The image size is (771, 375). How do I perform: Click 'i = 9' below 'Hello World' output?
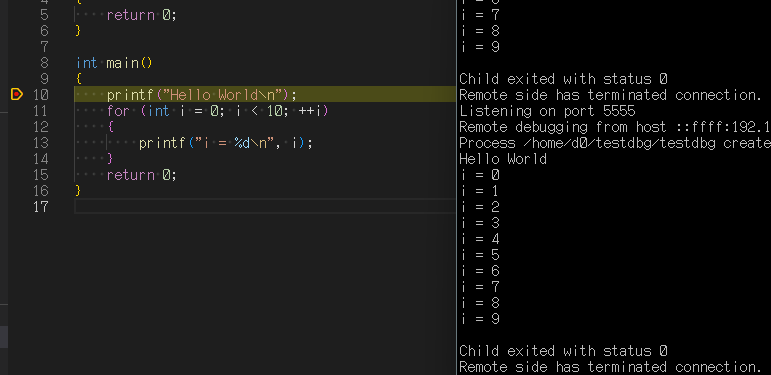480,318
